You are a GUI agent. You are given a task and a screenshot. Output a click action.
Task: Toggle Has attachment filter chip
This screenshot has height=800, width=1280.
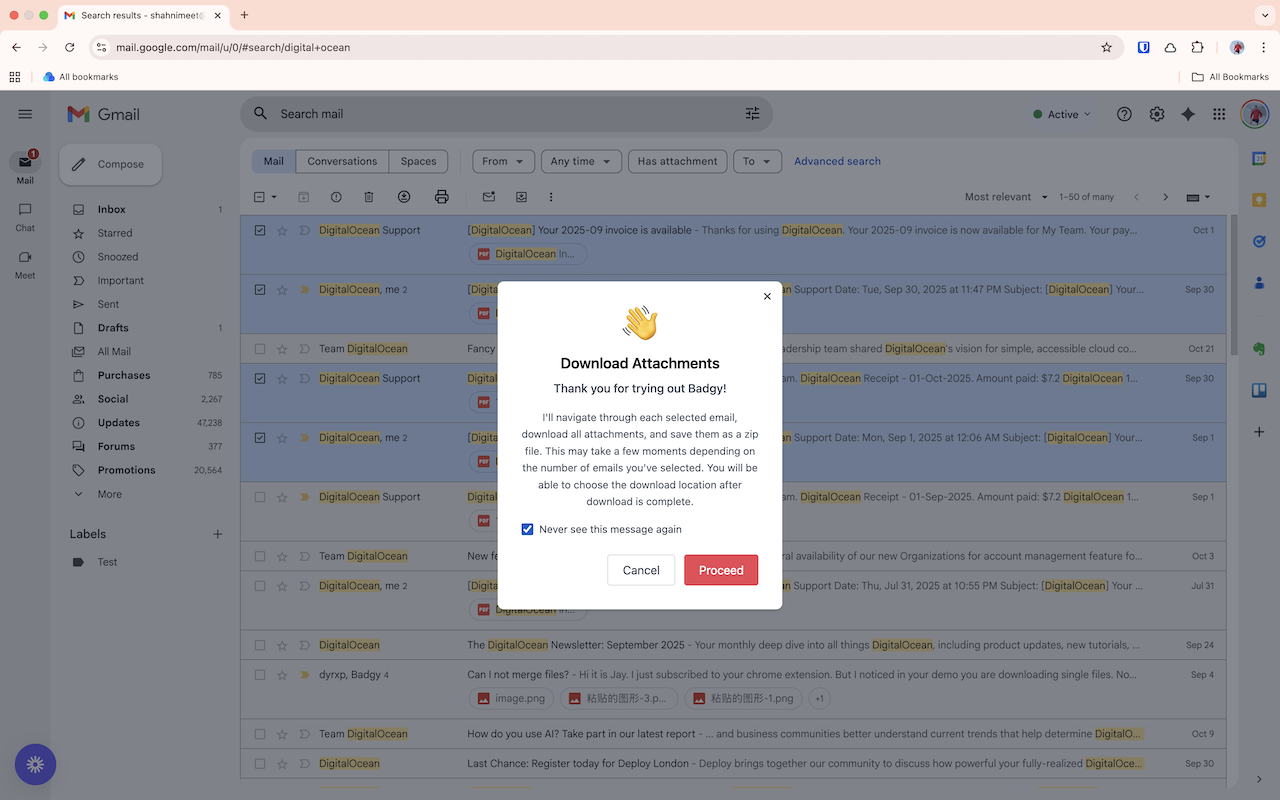pos(677,161)
